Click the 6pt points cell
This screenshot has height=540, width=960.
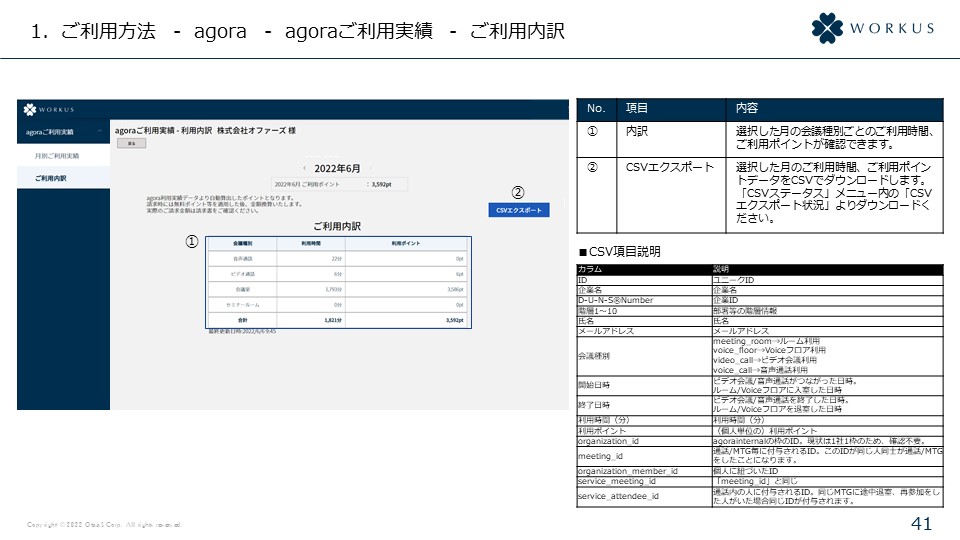[x=459, y=274]
